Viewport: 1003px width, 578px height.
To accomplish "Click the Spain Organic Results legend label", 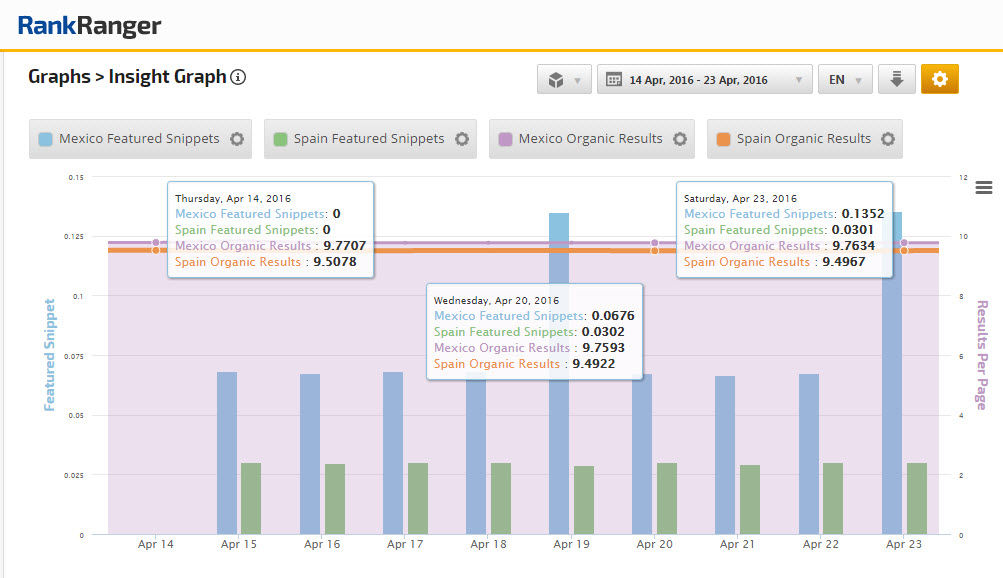I will pos(803,139).
